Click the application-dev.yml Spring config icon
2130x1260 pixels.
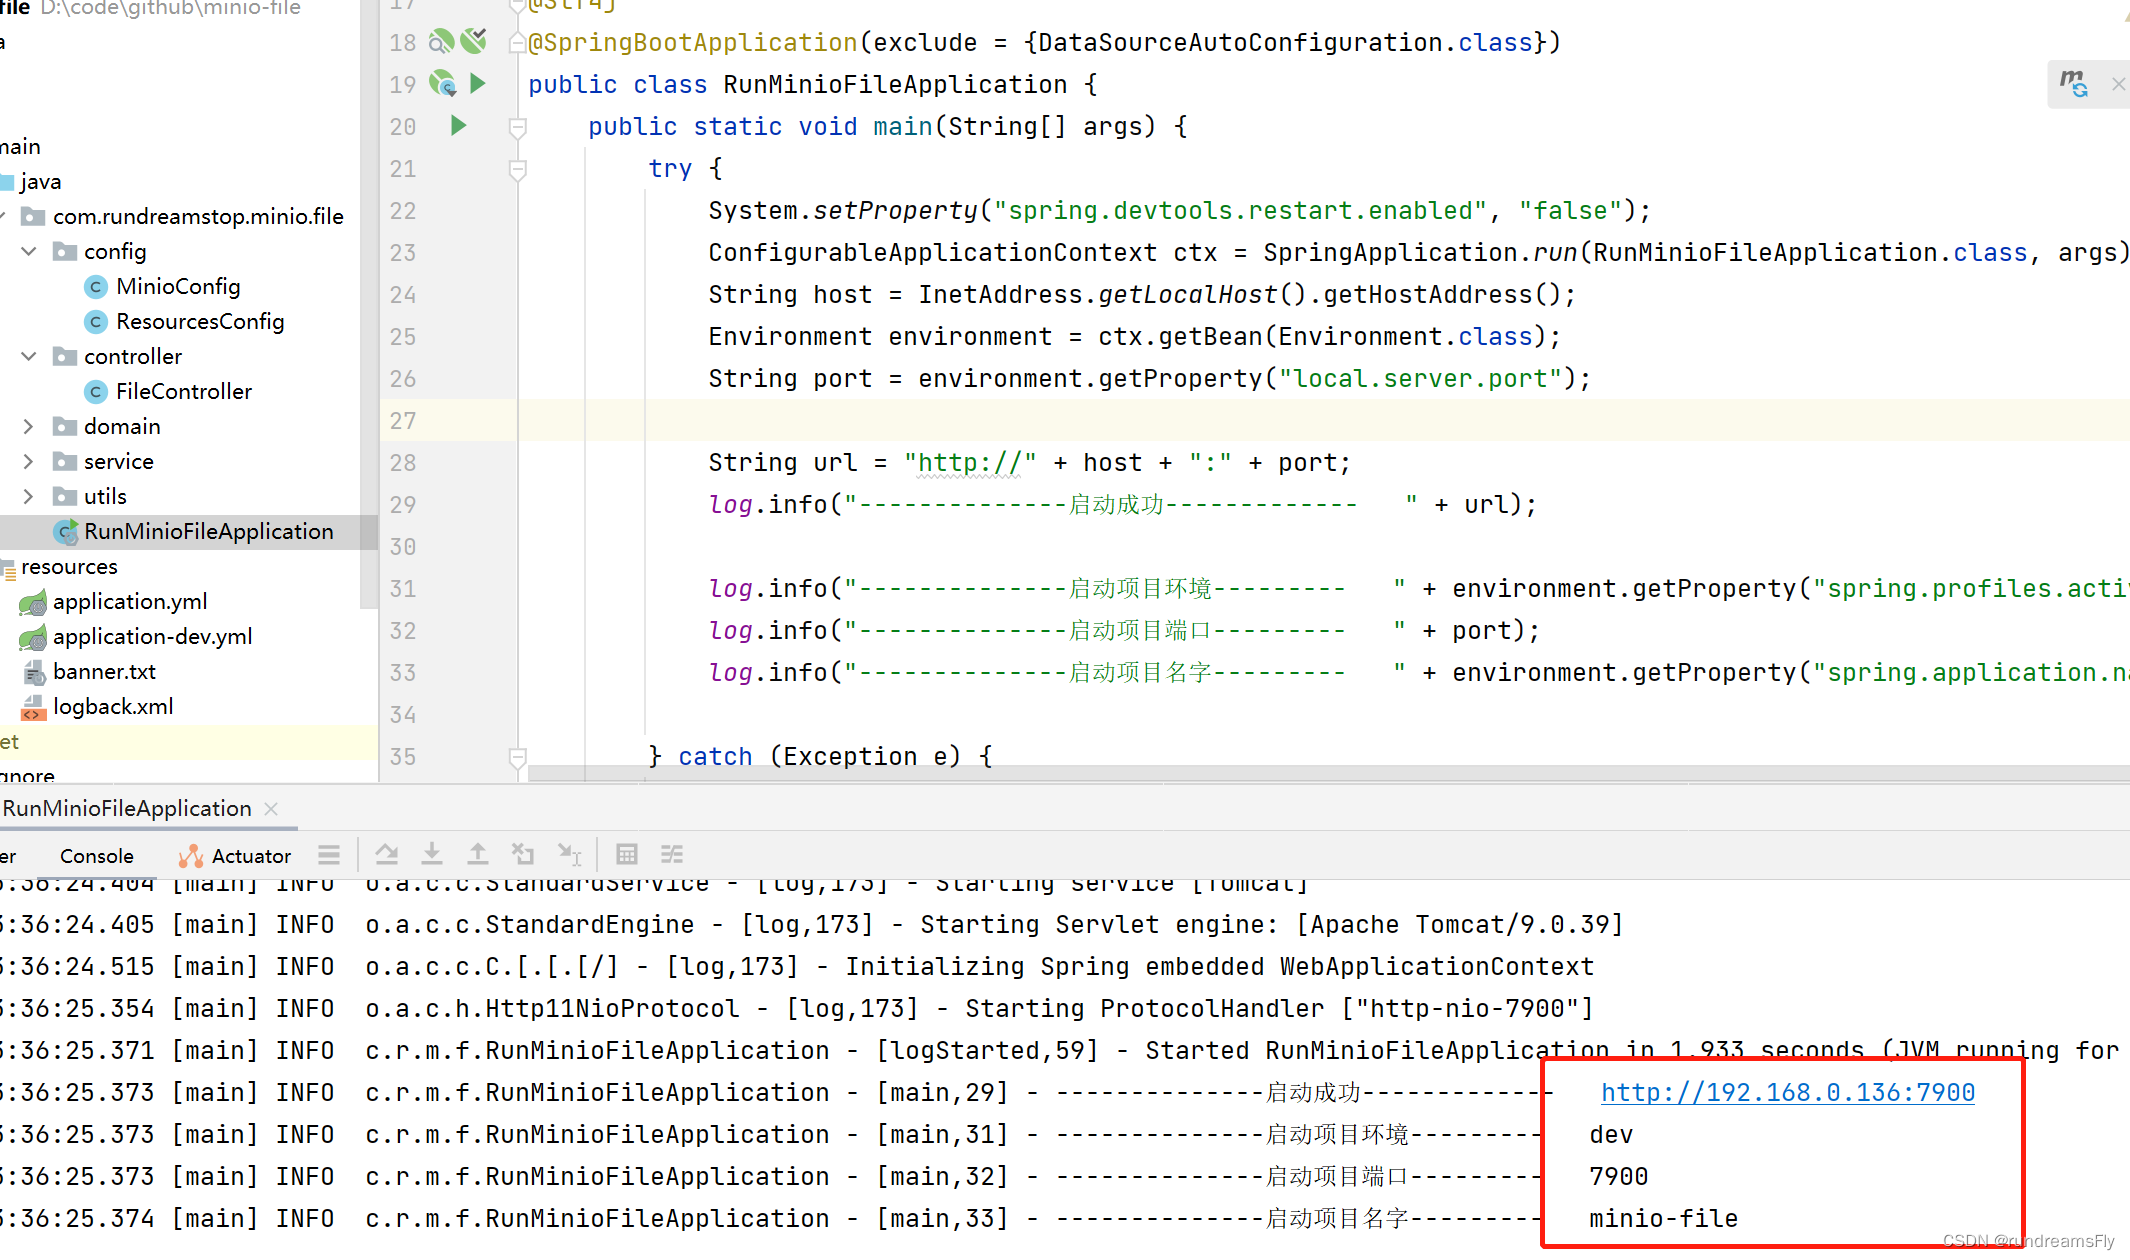(33, 638)
